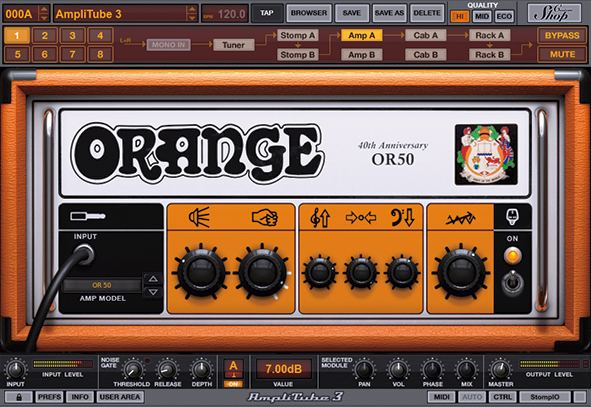Image resolution: width=591 pixels, height=407 pixels.
Task: Select previous amp model with up arrow
Action: (x=153, y=279)
